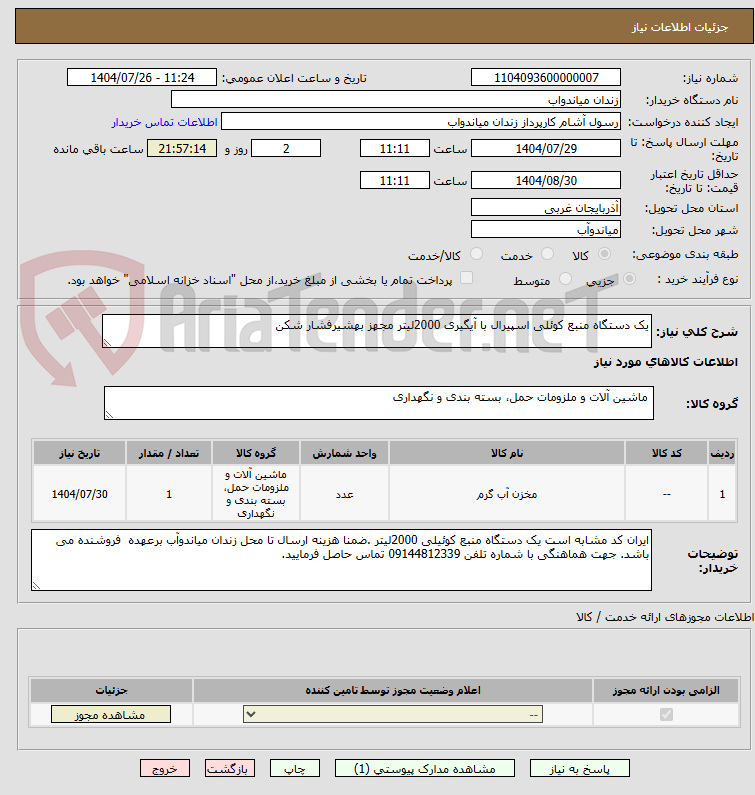Click the شماره نیاز field 1104093600000007

pos(546,78)
